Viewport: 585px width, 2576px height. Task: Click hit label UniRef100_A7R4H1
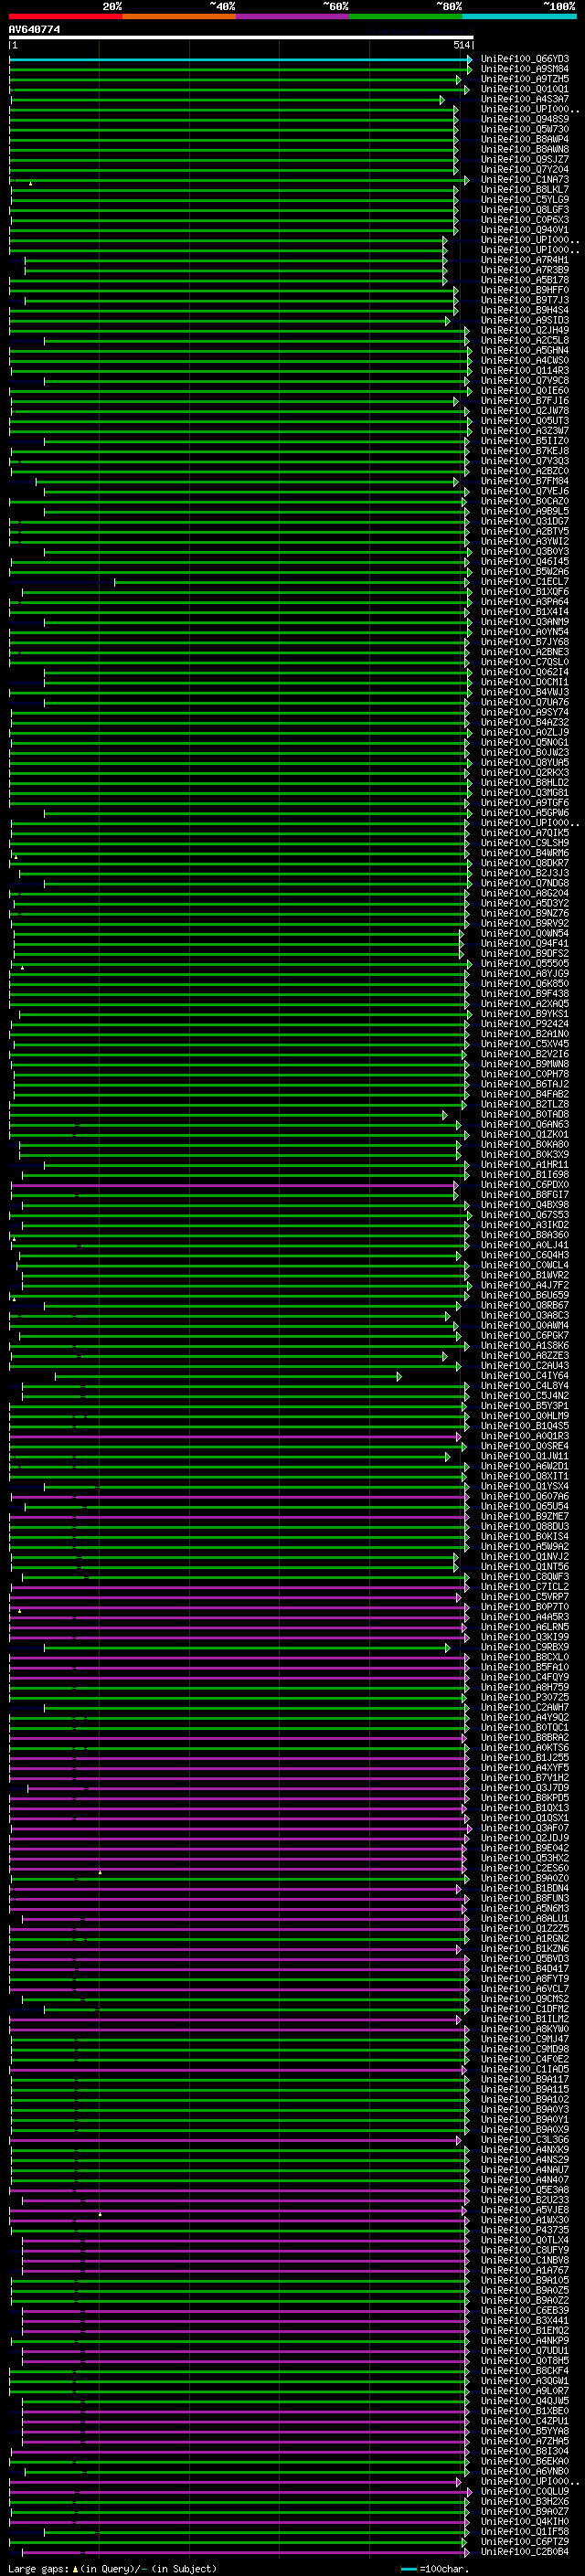click(x=525, y=260)
